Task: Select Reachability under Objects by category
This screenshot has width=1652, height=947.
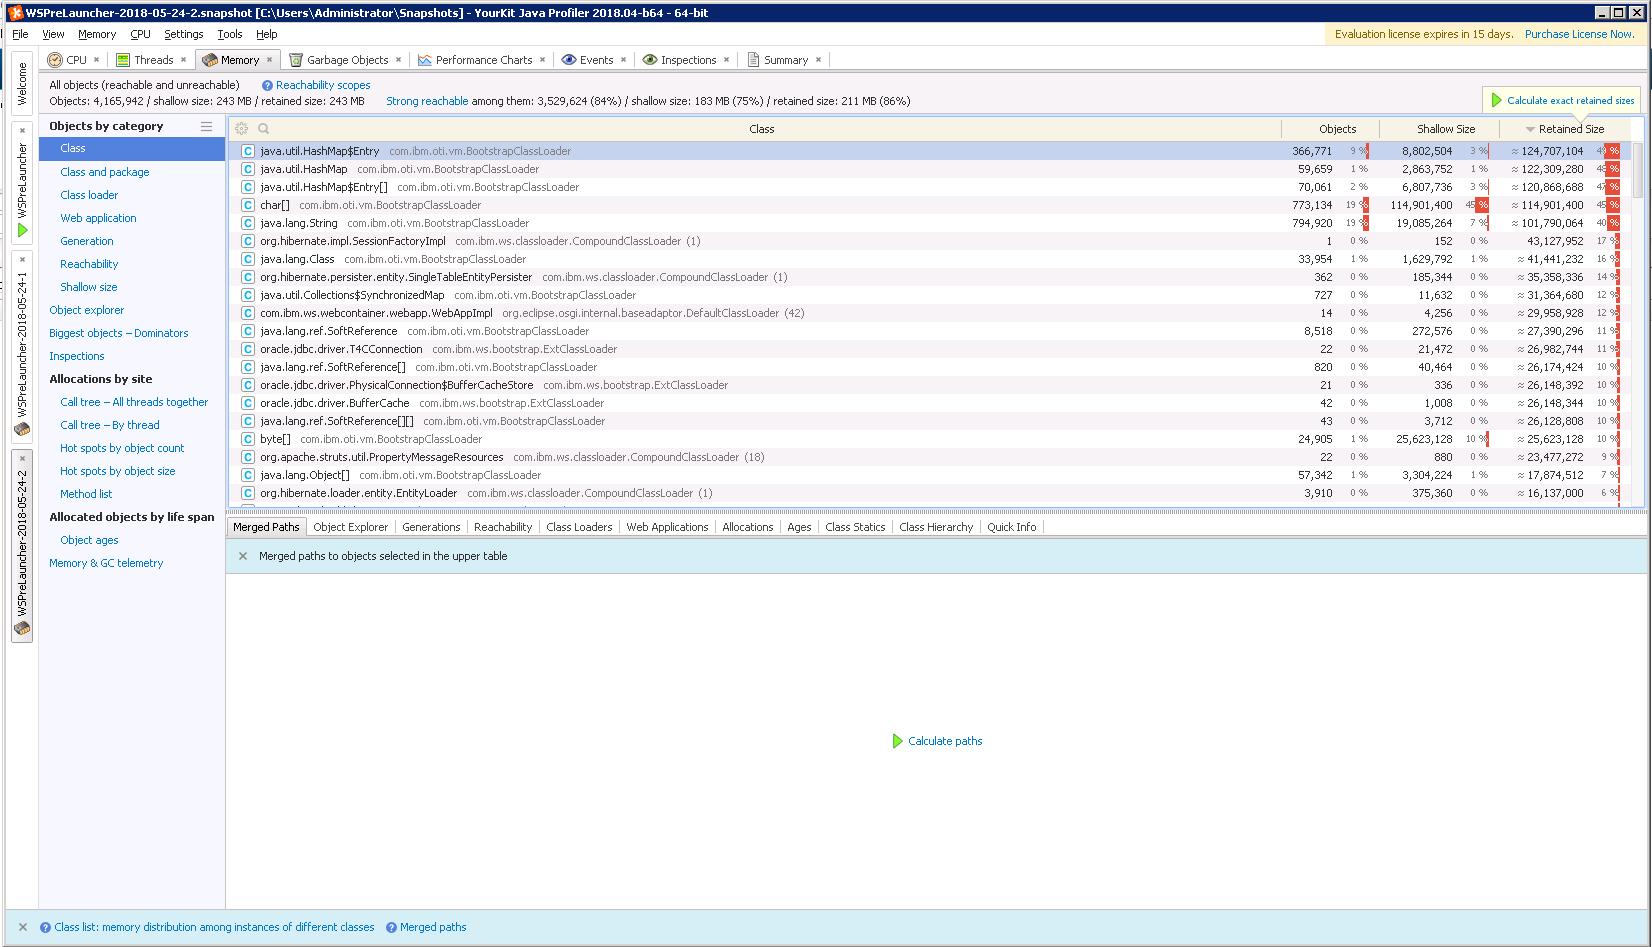Action: tap(89, 263)
